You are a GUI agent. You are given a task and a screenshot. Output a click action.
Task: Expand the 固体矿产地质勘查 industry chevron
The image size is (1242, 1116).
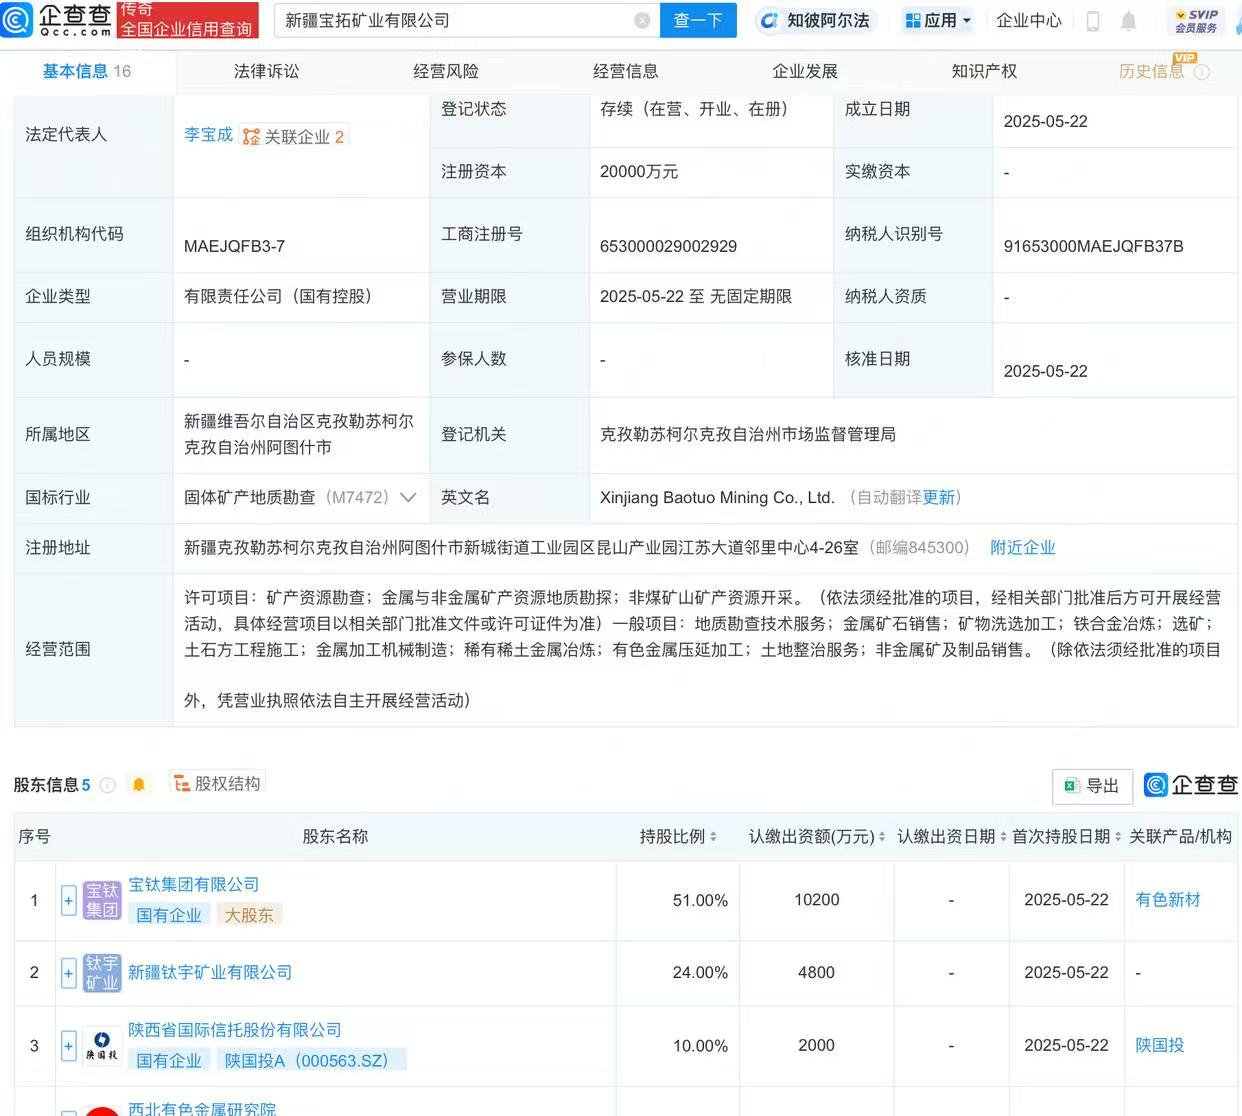click(x=408, y=497)
